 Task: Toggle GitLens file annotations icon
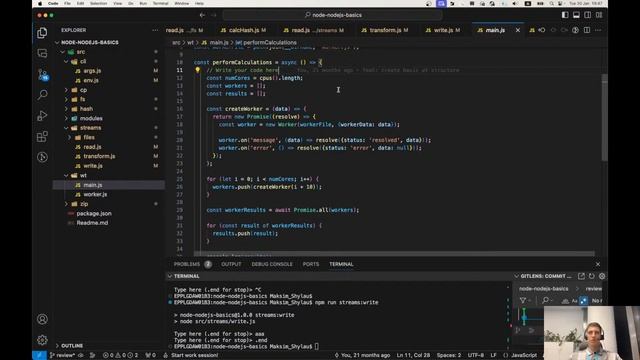pos(575,30)
